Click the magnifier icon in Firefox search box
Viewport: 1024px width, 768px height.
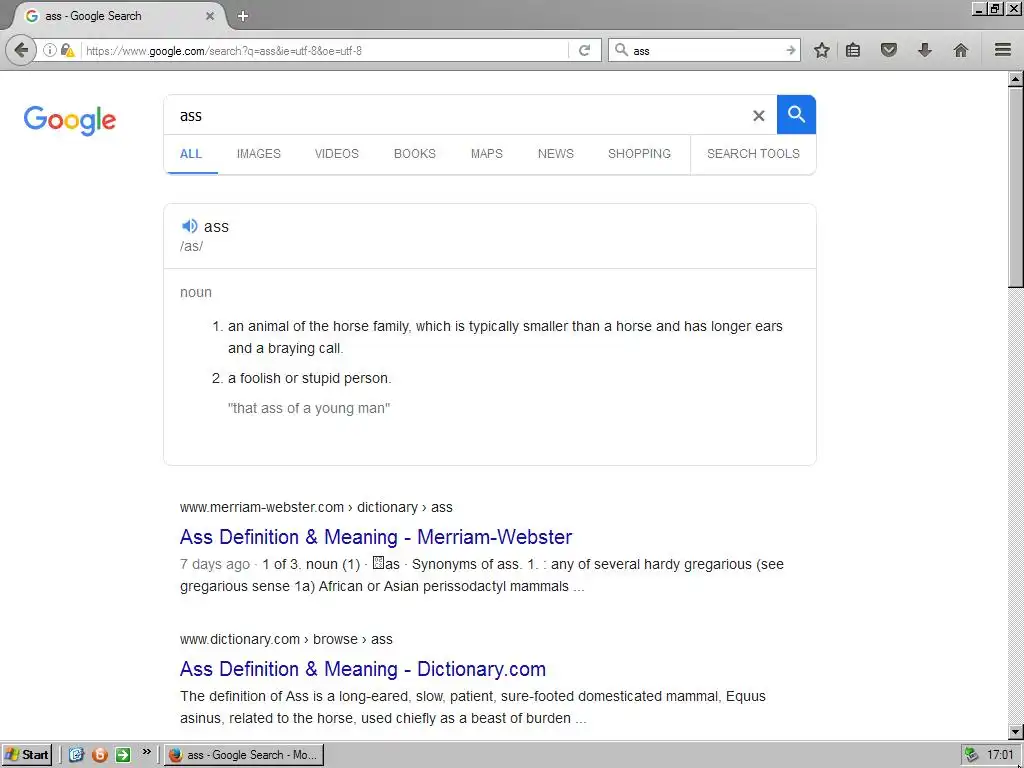click(622, 50)
